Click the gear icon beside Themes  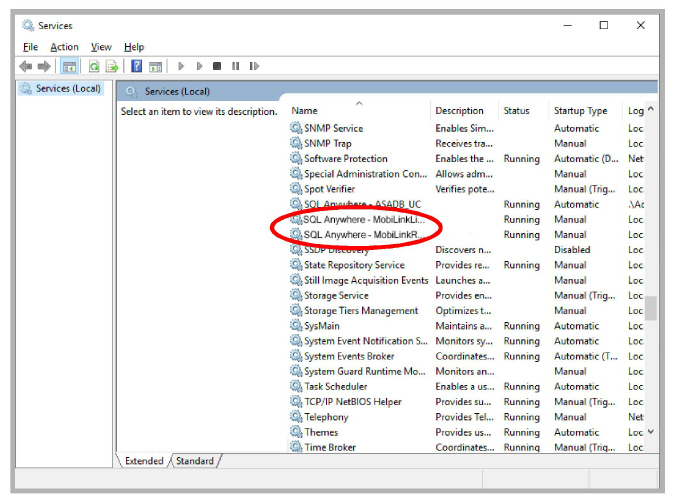[x=296, y=432]
